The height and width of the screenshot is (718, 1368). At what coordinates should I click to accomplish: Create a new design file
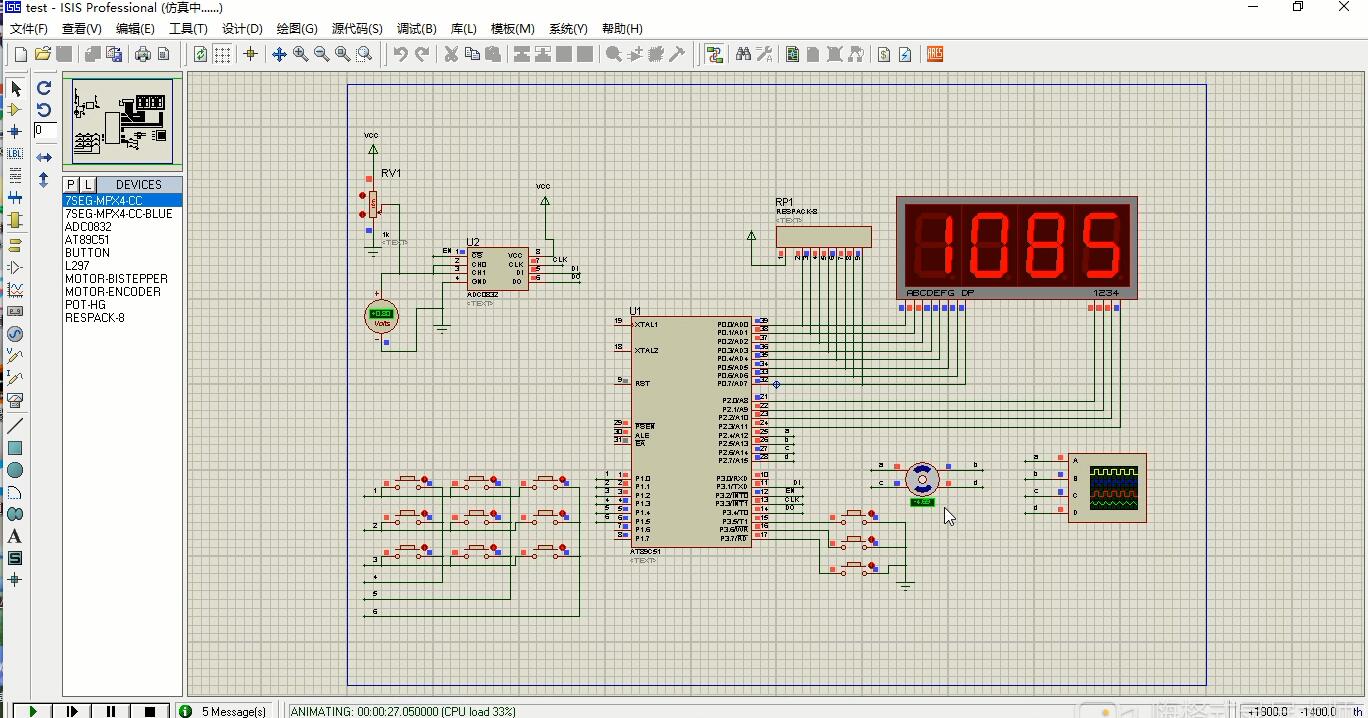click(x=21, y=54)
